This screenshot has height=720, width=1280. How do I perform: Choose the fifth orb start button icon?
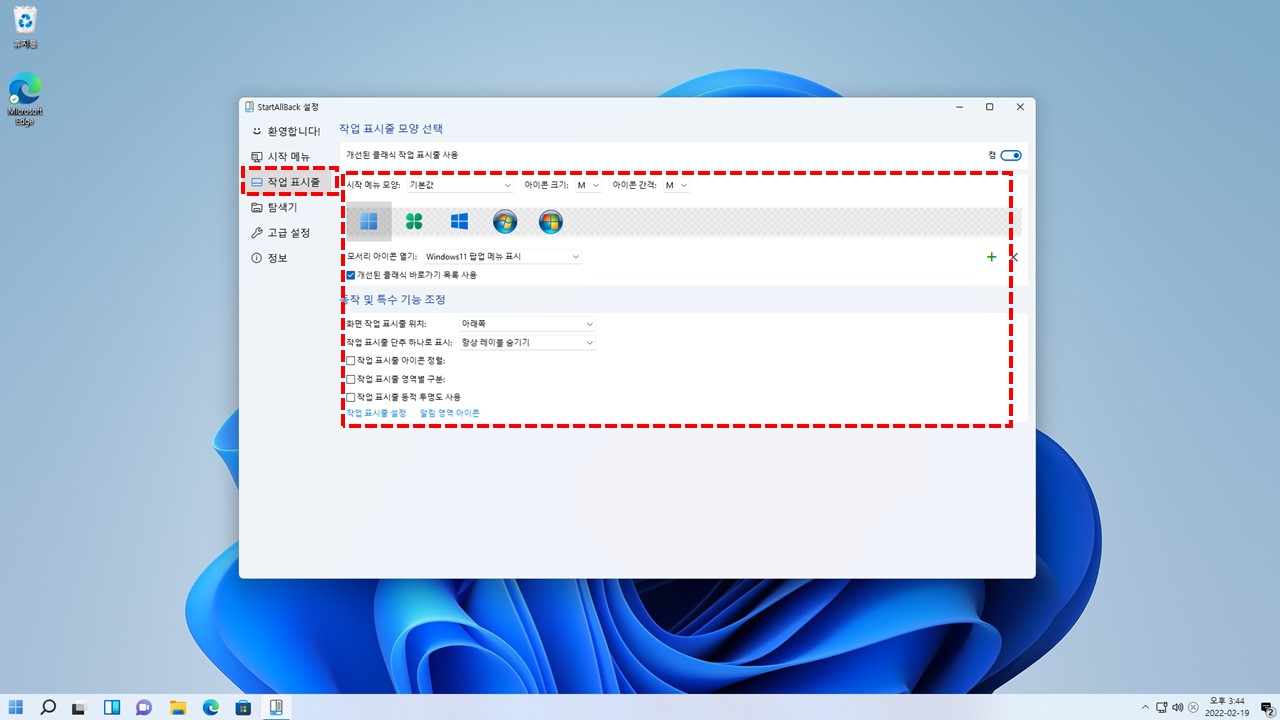pos(551,222)
